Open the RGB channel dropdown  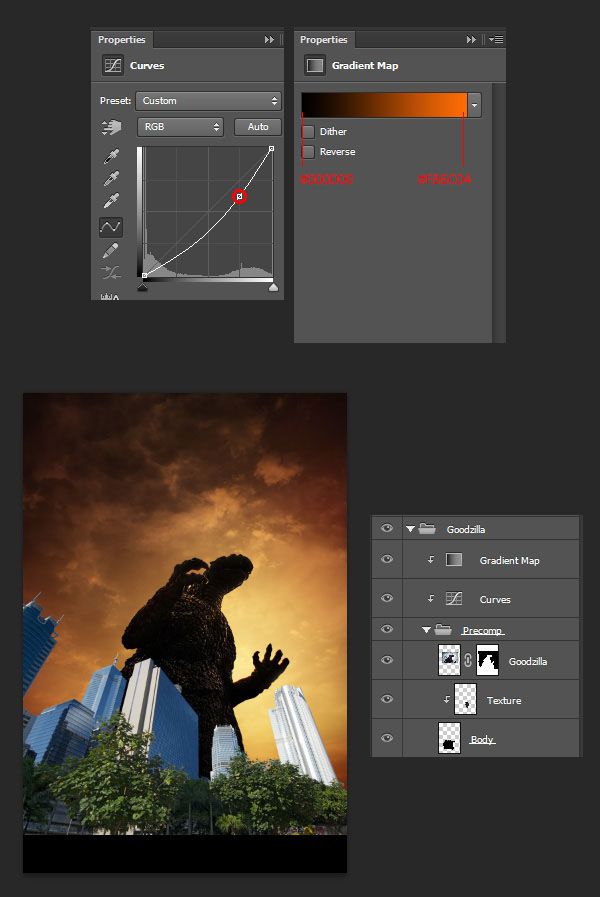180,127
